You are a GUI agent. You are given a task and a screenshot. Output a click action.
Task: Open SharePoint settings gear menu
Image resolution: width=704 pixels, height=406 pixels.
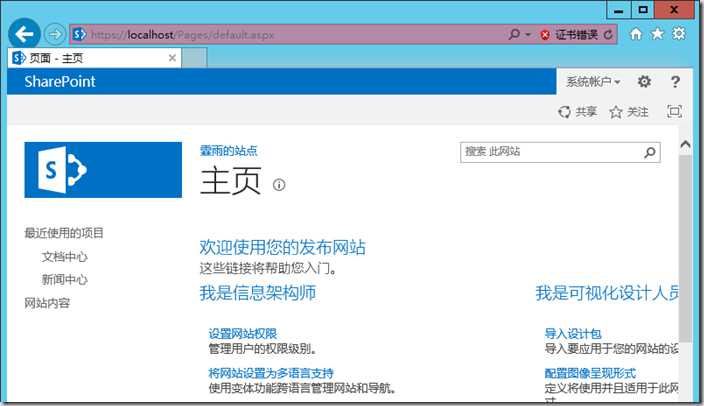pyautogui.click(x=644, y=81)
